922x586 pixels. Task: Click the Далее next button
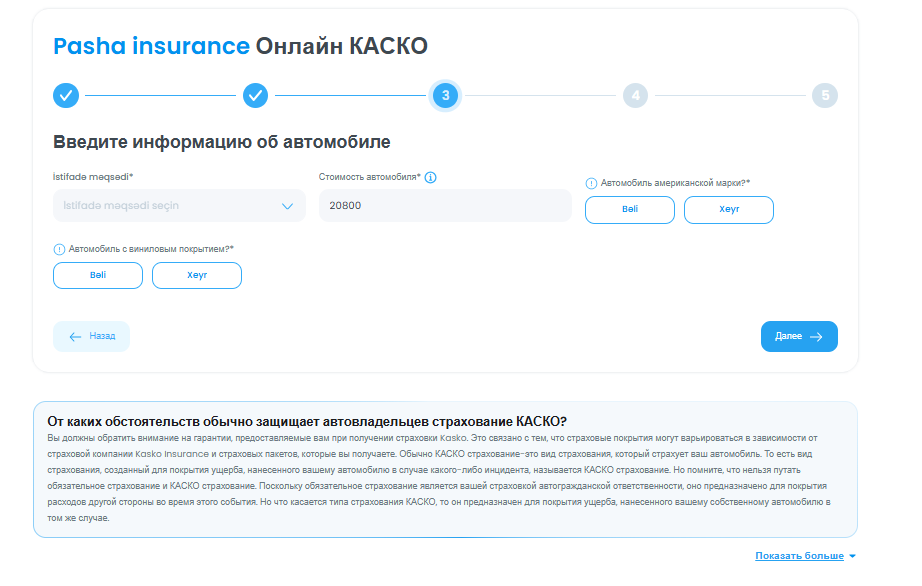coord(799,337)
